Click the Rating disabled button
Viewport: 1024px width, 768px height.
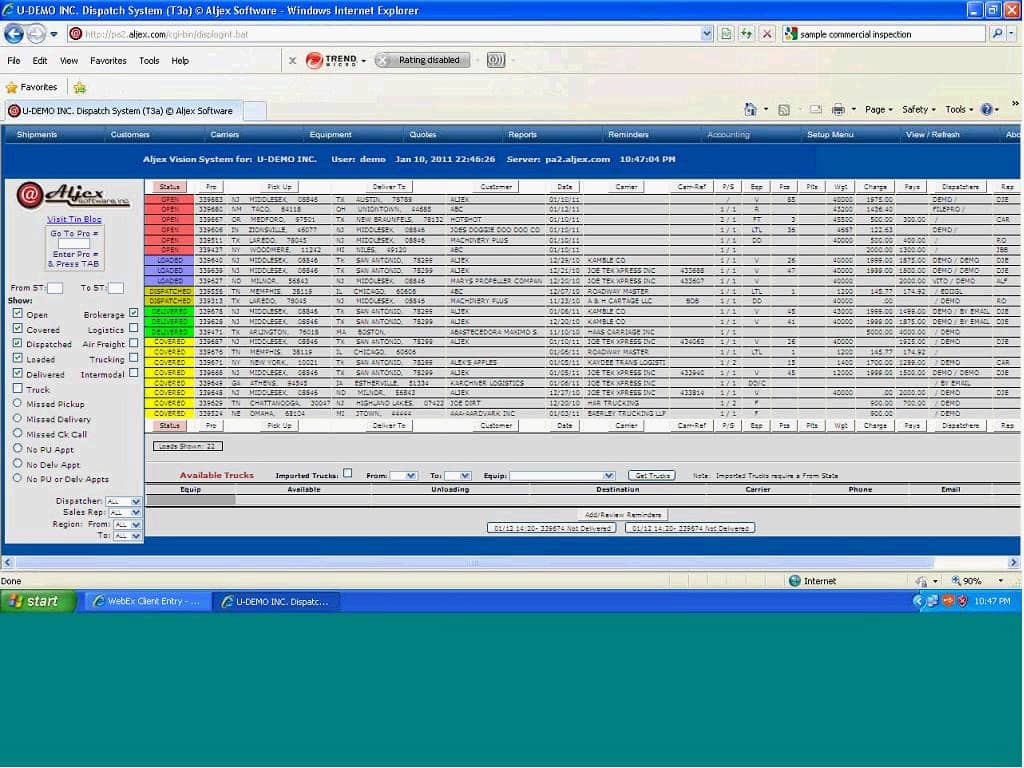point(423,60)
